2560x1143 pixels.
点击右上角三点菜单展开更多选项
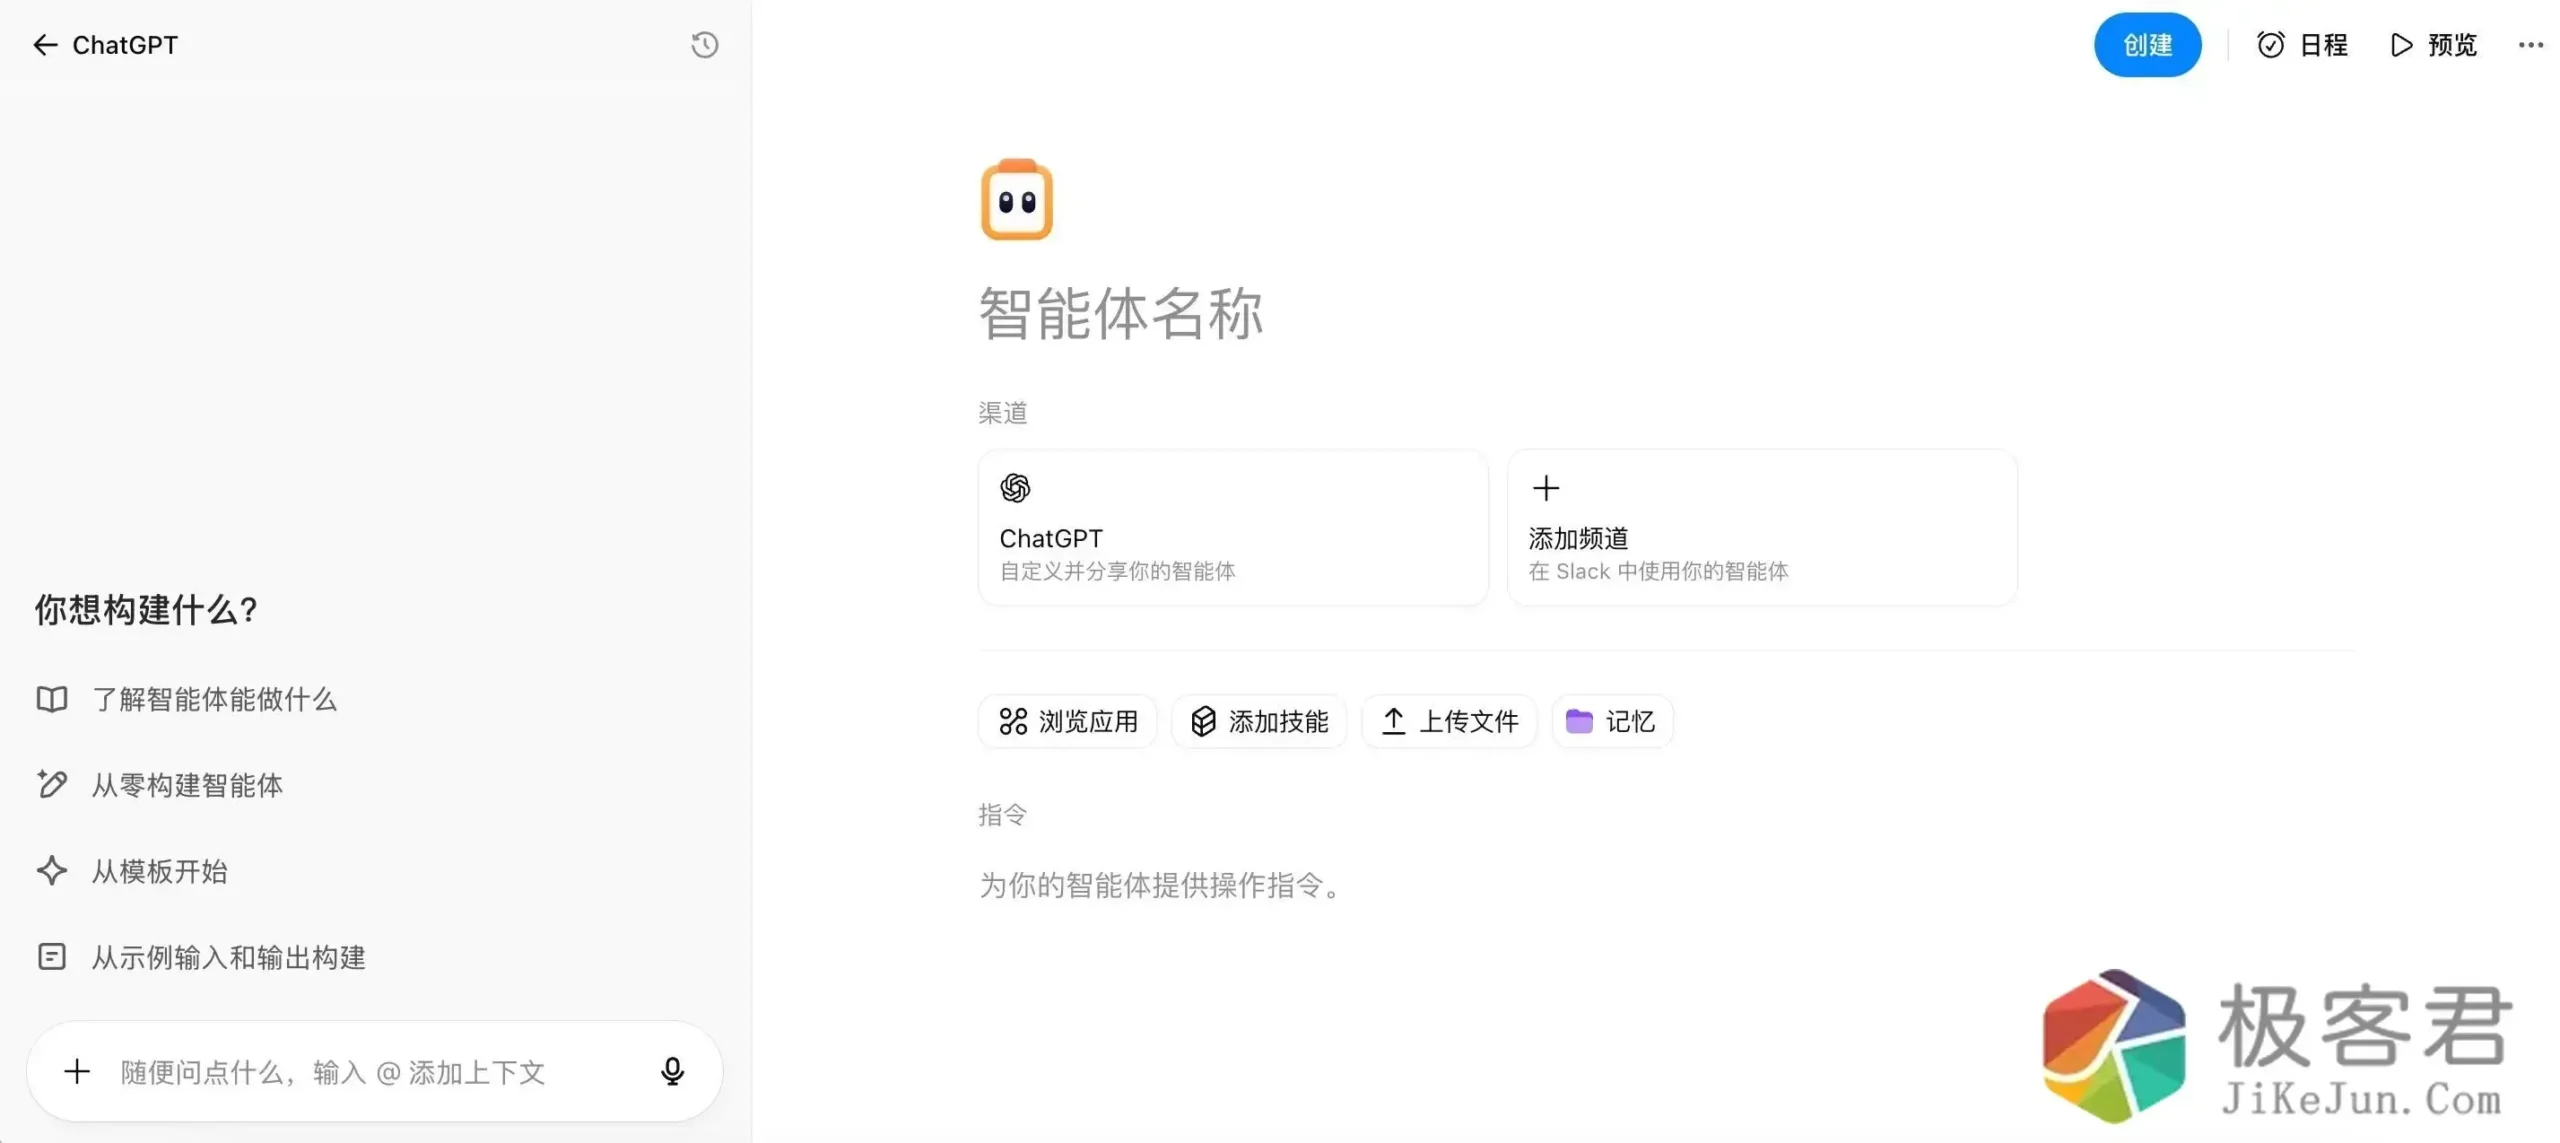click(x=2531, y=44)
